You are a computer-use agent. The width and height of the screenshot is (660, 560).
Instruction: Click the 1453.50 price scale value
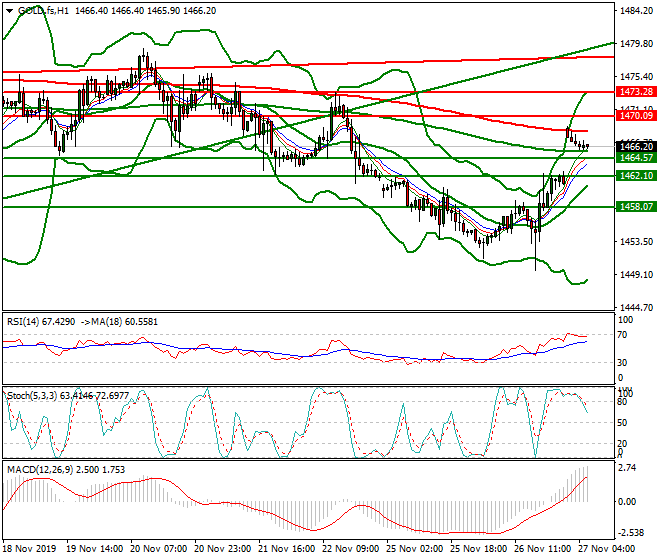[x=636, y=242]
